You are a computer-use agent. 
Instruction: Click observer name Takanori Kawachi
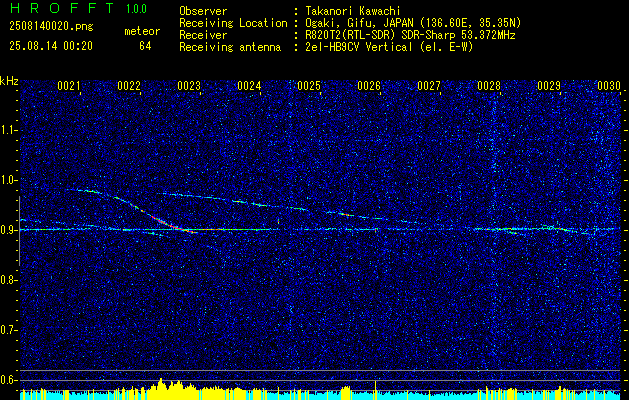(352, 11)
